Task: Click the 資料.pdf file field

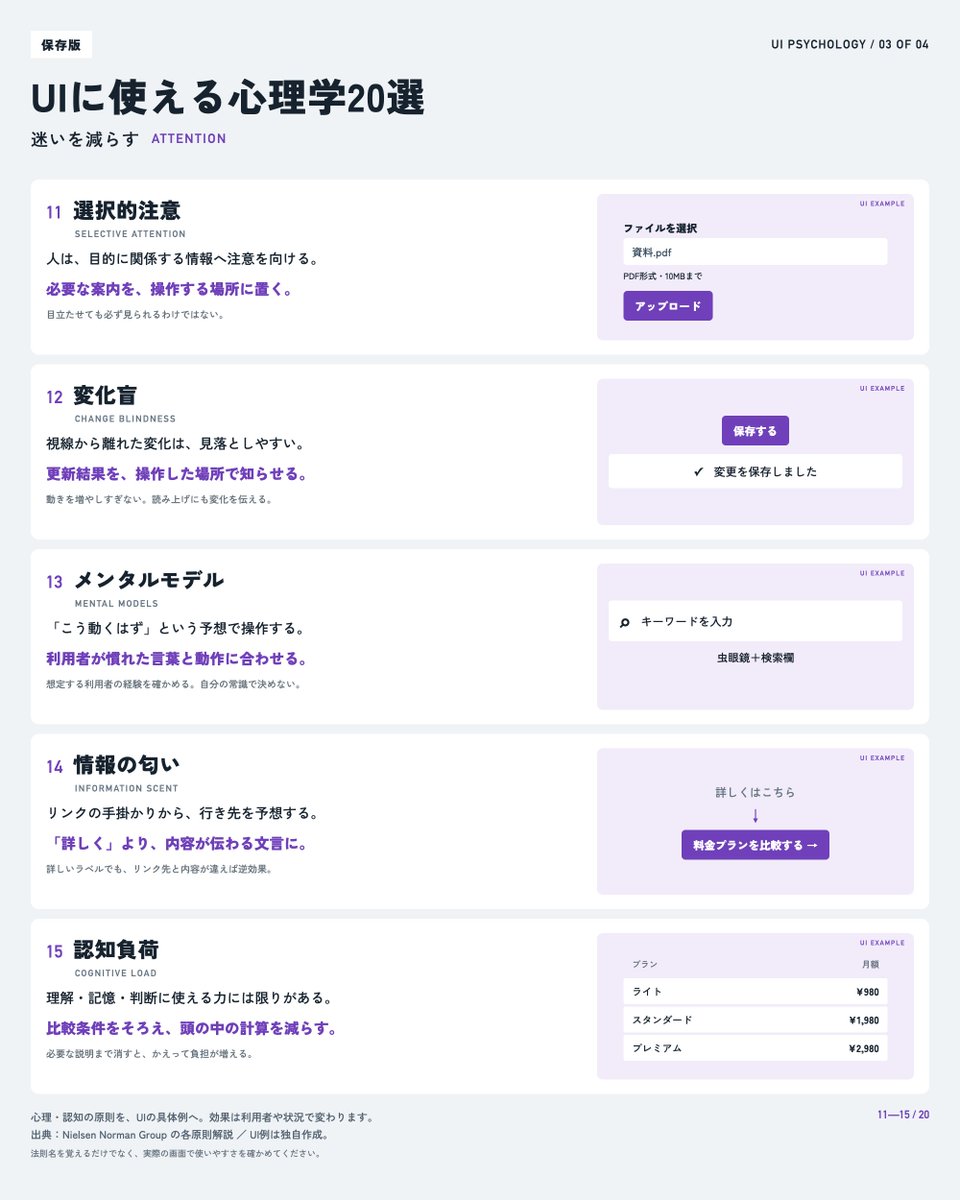Action: click(x=755, y=252)
